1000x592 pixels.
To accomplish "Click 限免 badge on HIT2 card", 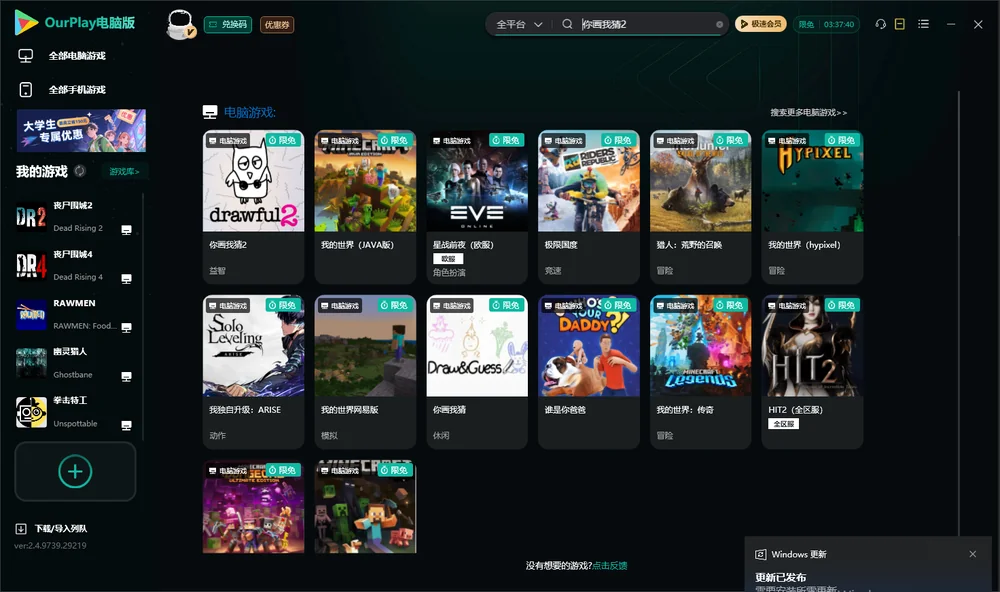I will (x=842, y=306).
